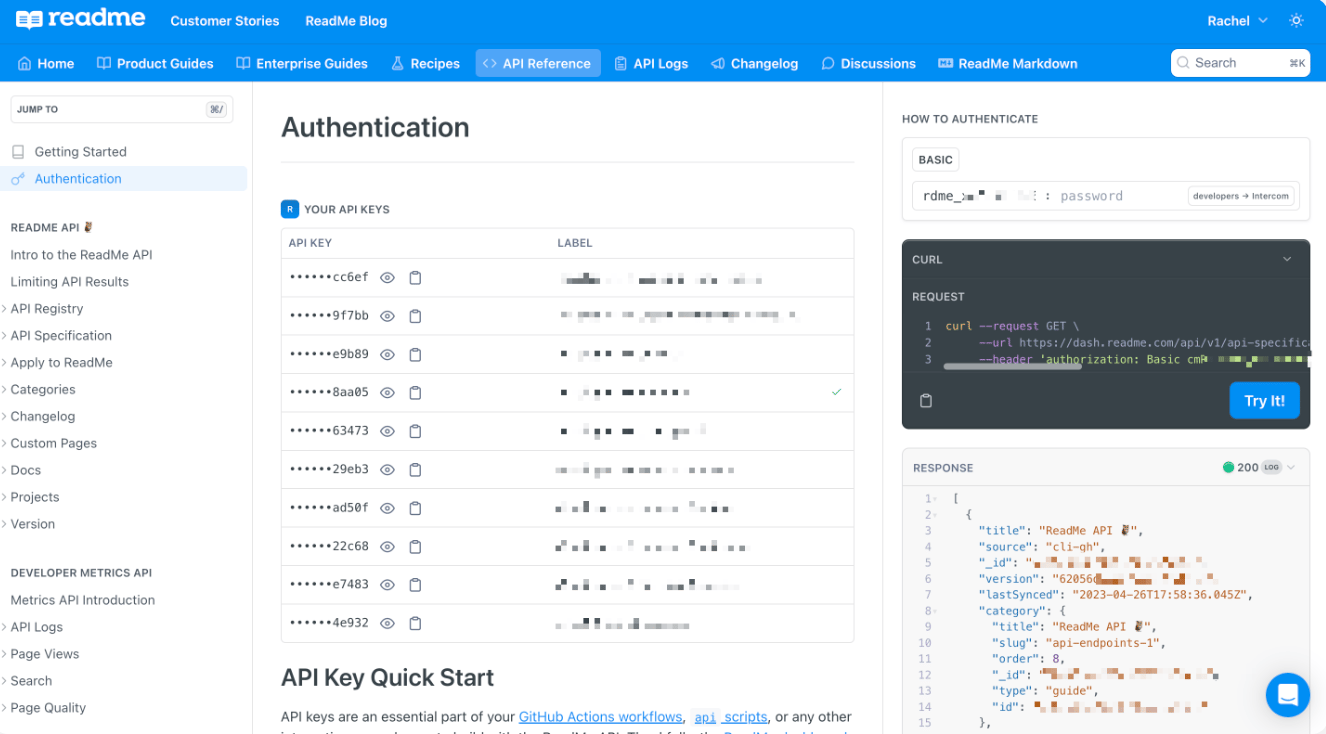Image resolution: width=1326 pixels, height=734 pixels.
Task: Open Customer Stories link
Action: (225, 21)
